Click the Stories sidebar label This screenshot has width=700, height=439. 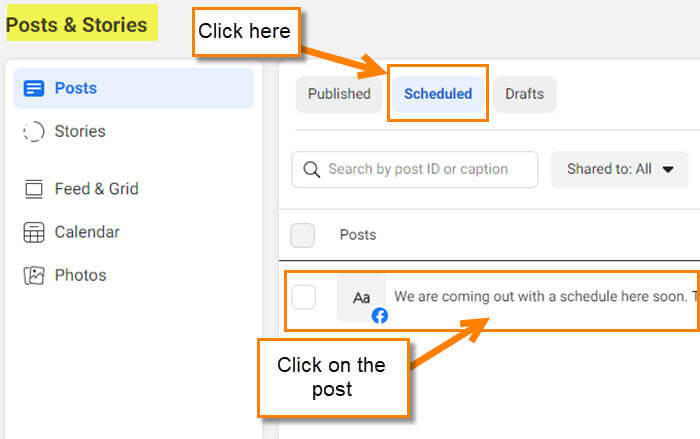coord(80,131)
